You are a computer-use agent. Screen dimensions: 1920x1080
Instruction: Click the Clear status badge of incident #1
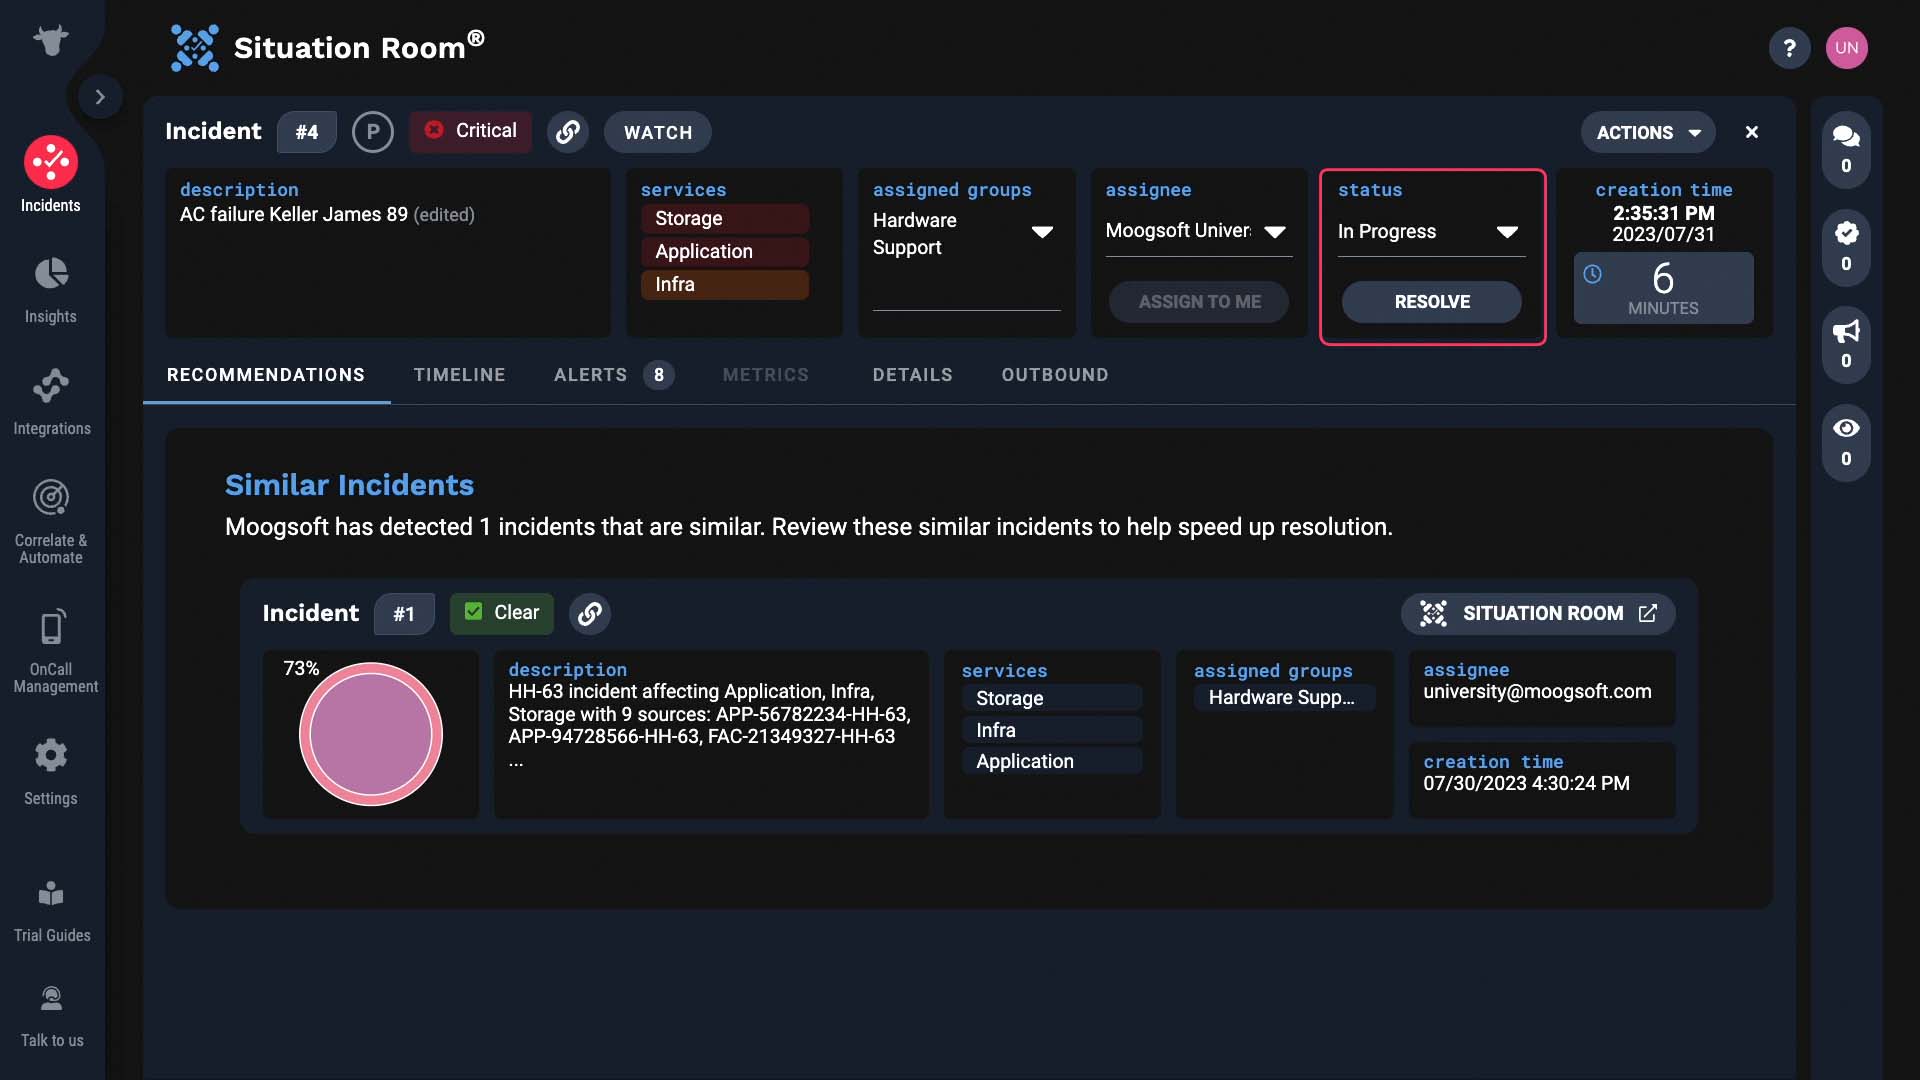point(501,613)
